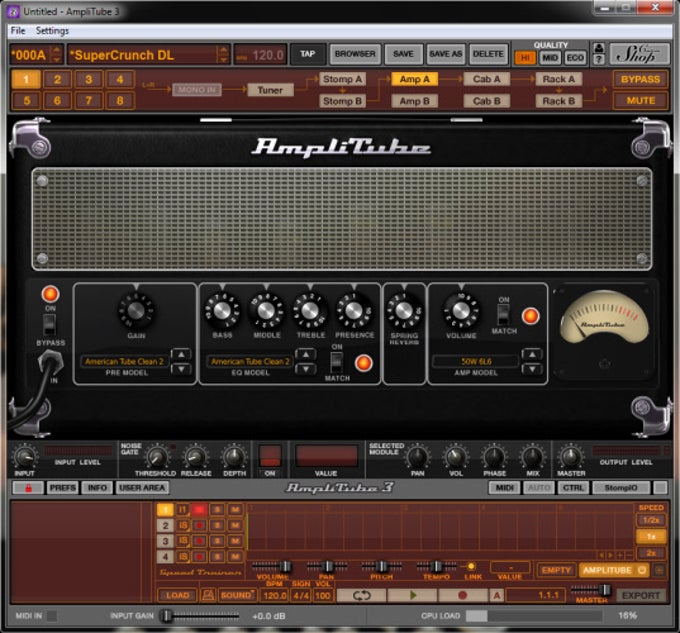Image resolution: width=680 pixels, height=633 pixels.
Task: Click the Bass knob on the amp
Action: (222, 310)
